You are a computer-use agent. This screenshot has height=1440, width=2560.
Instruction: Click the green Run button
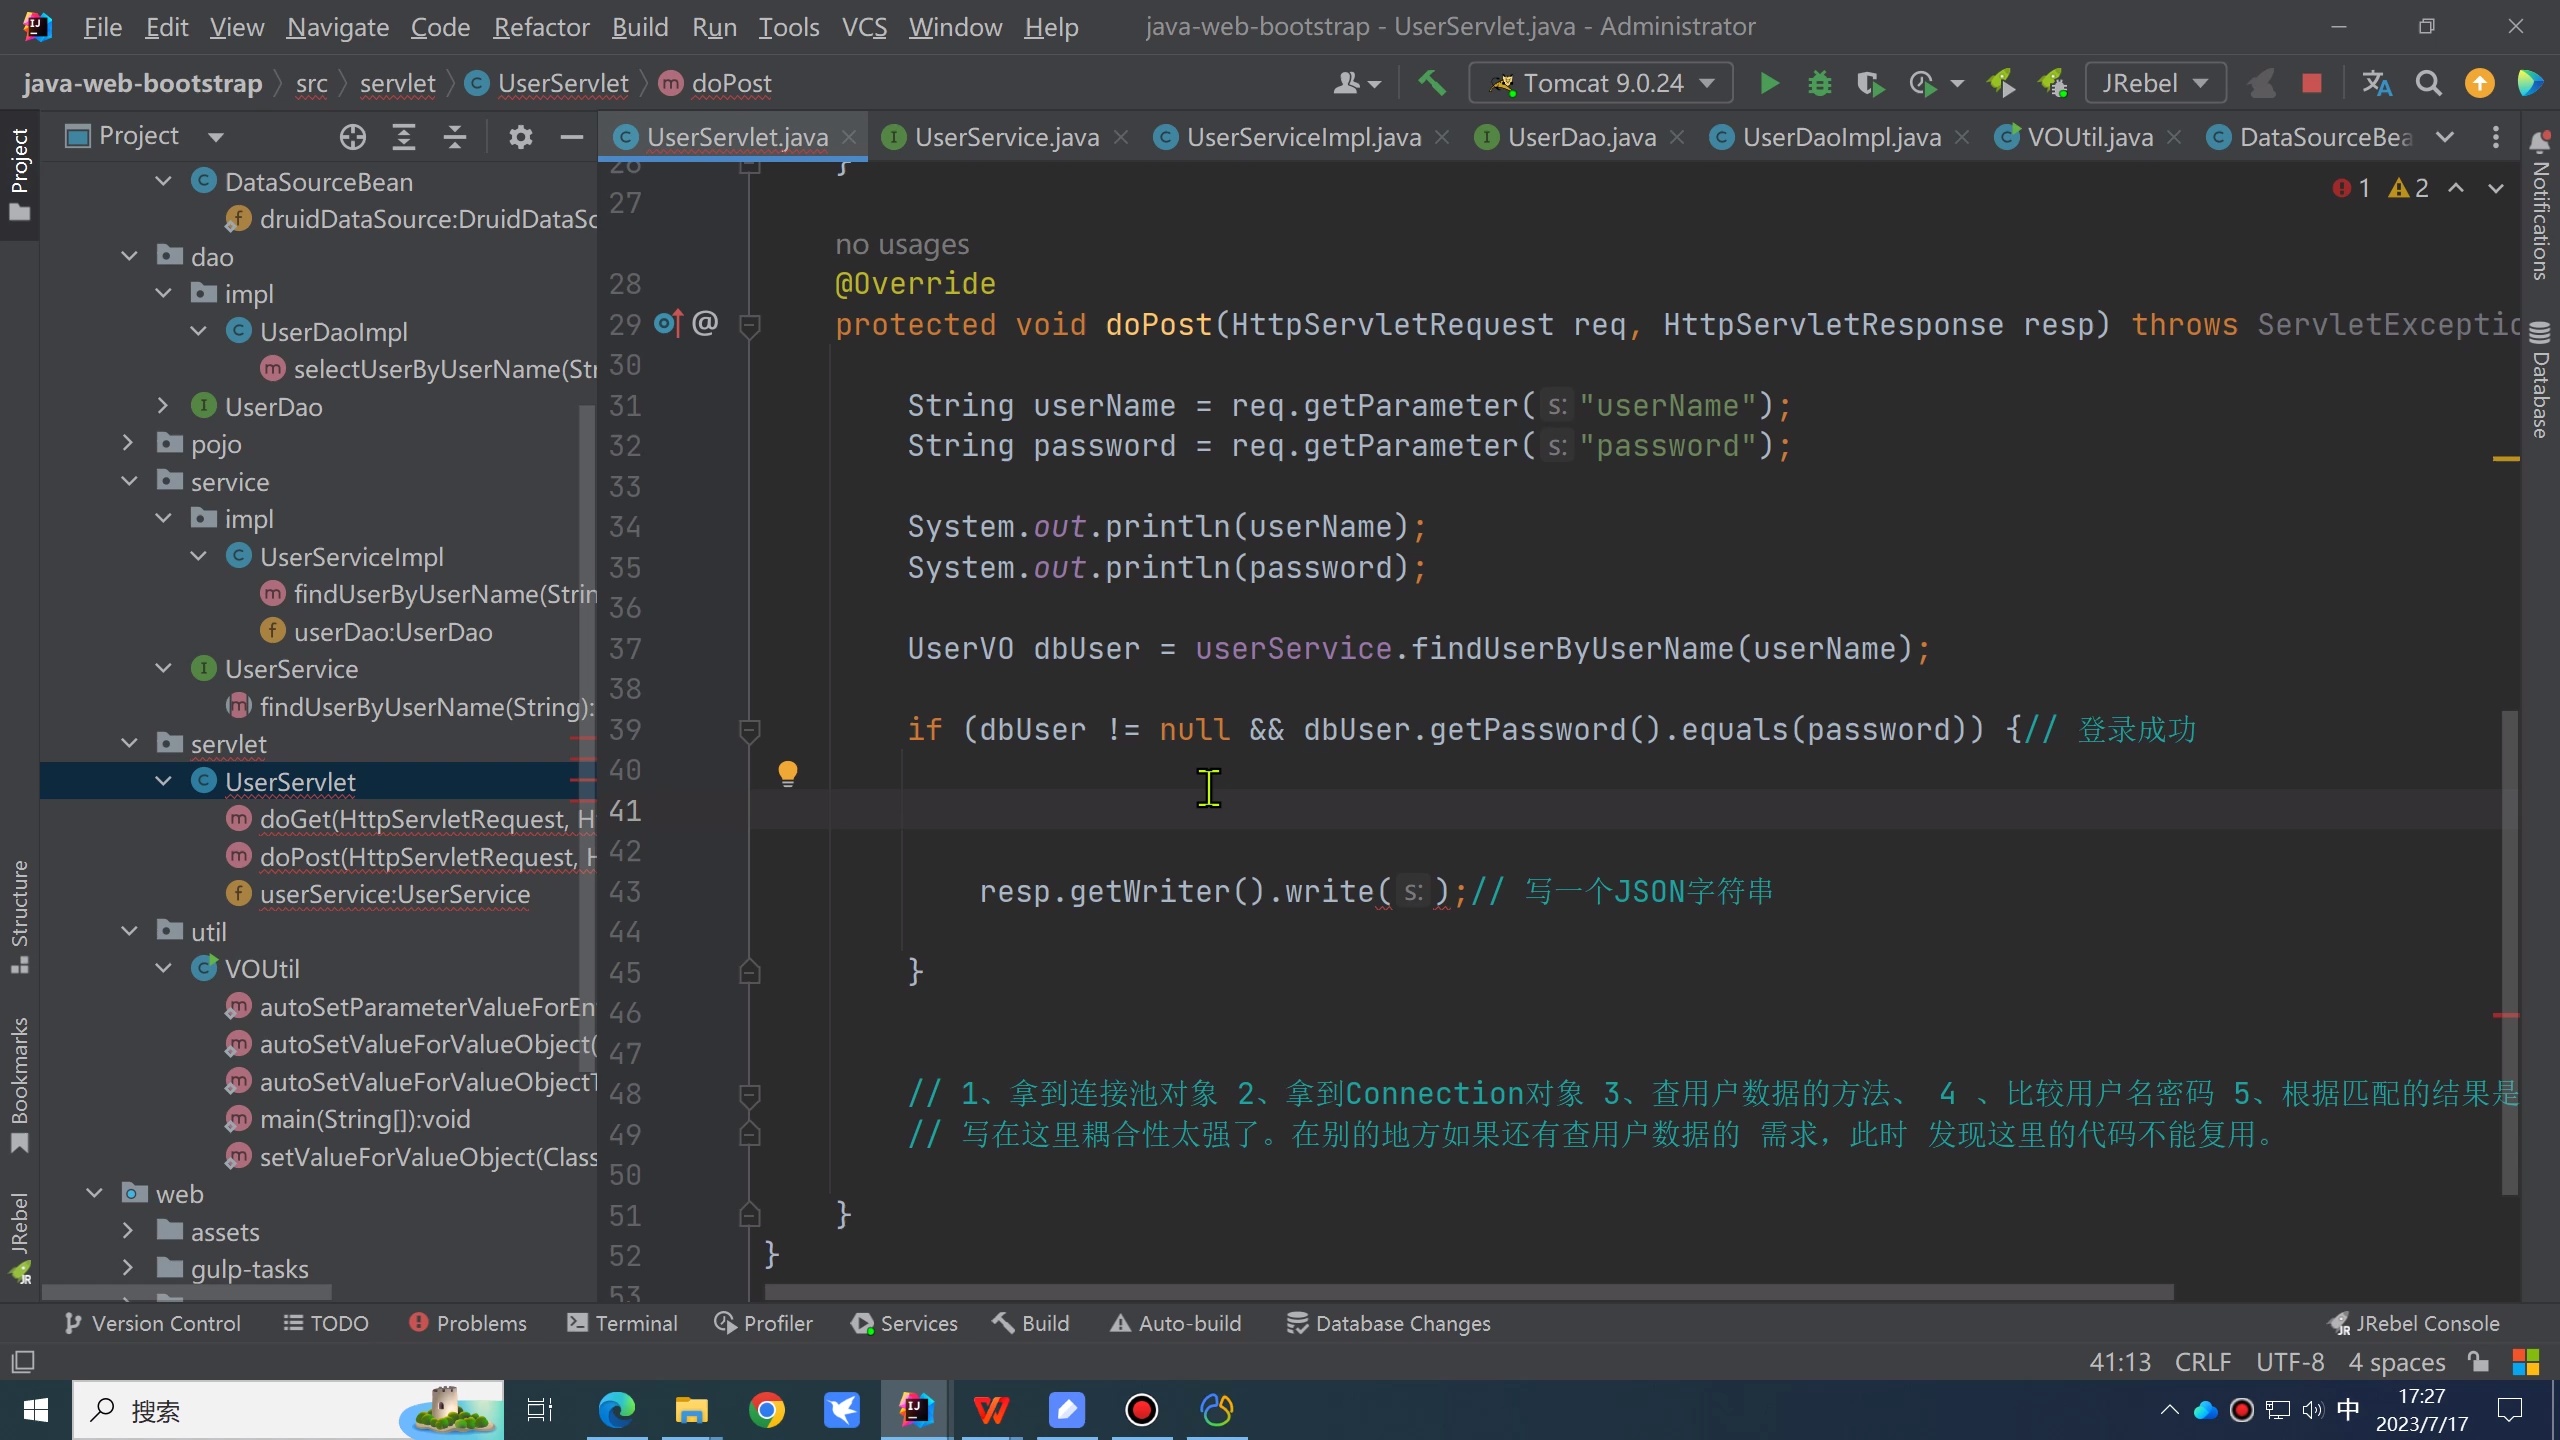click(1769, 83)
